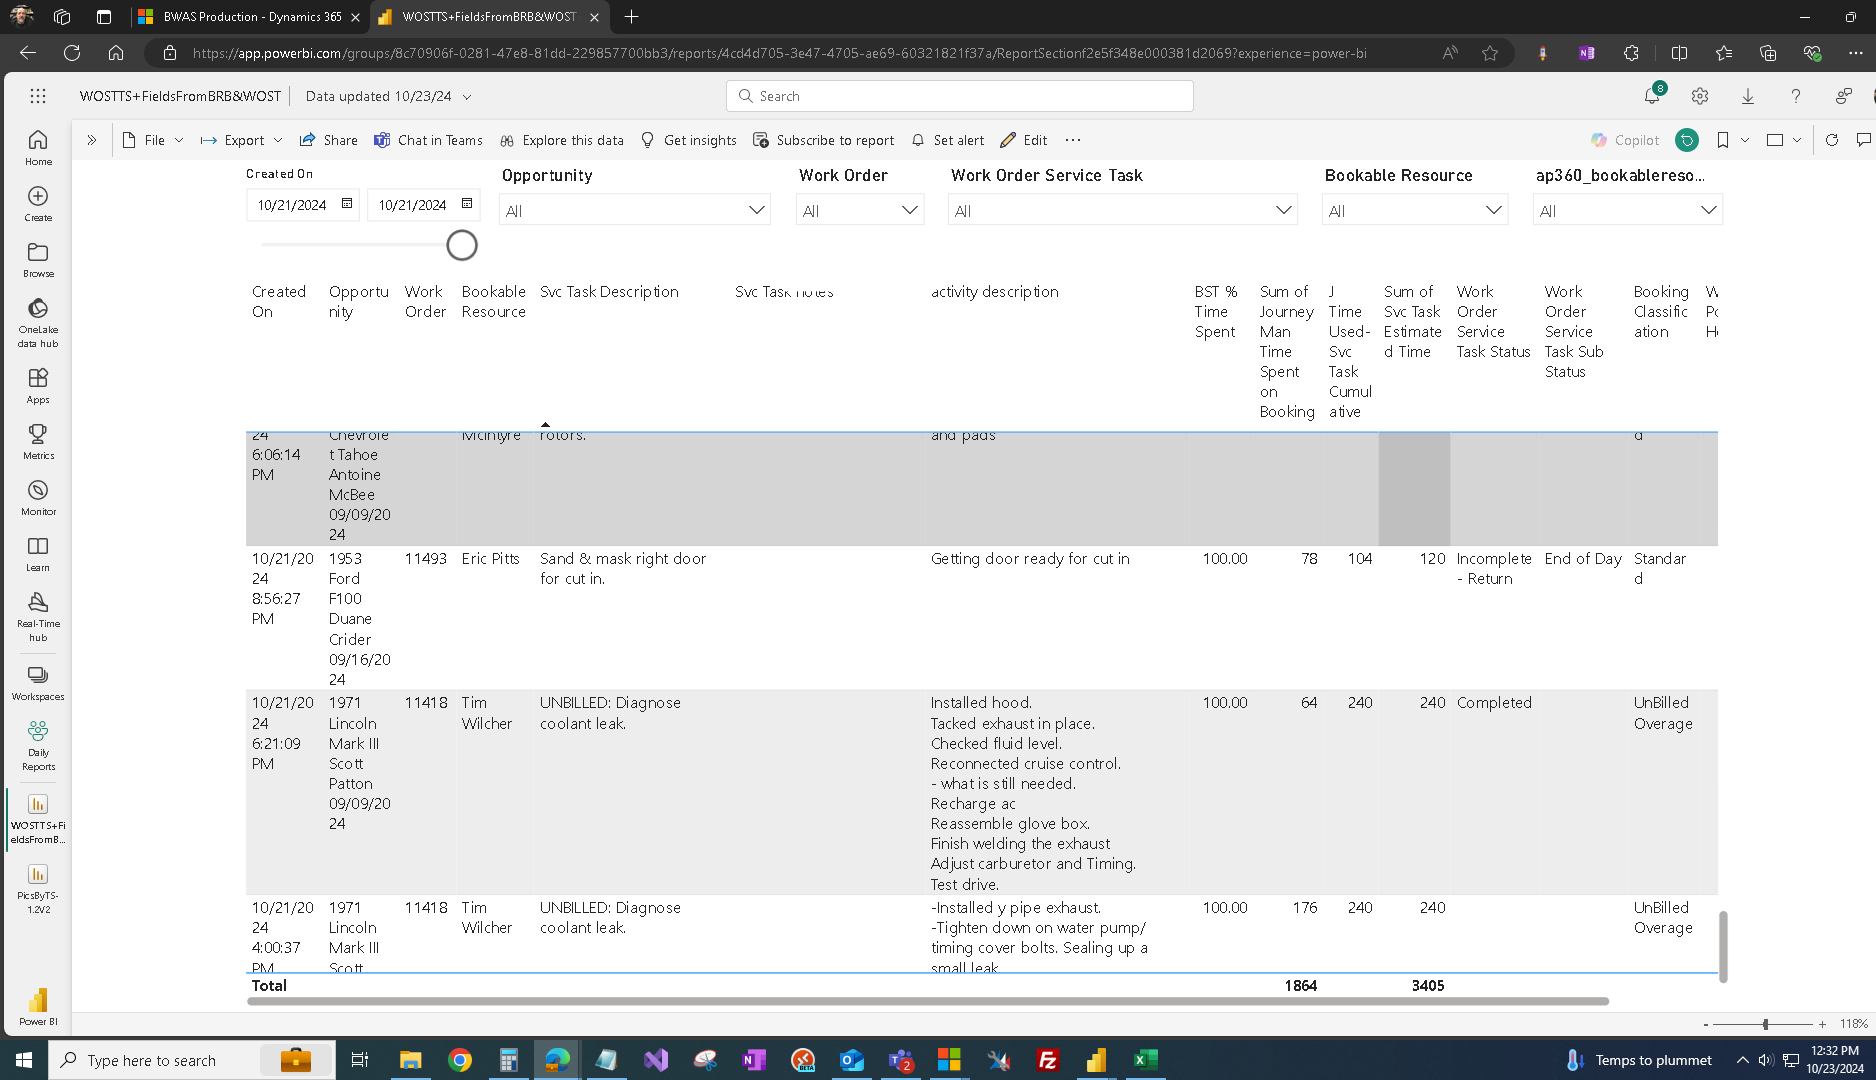Open the PicsByTS-1.2V2 report

coord(38,889)
